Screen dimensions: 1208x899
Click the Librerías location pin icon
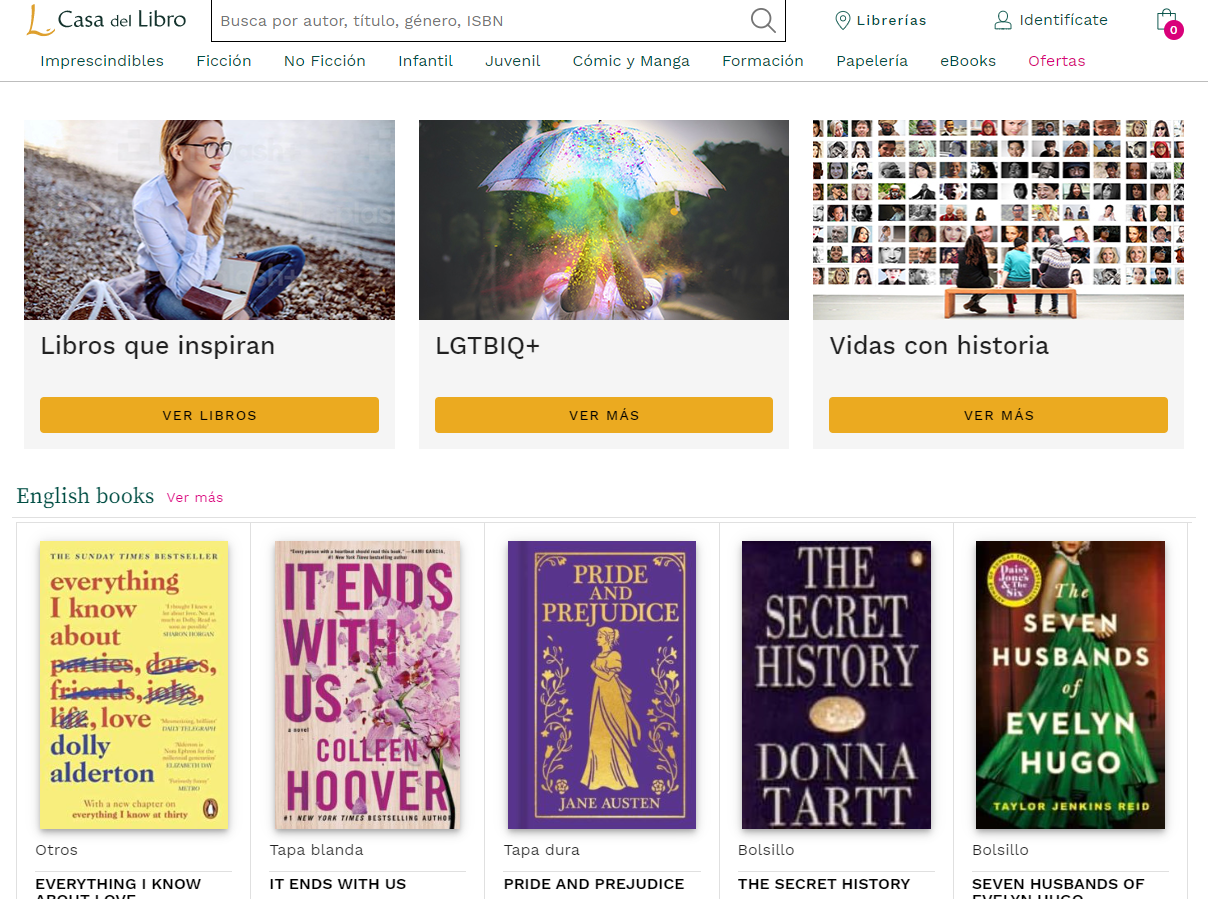(x=842, y=20)
